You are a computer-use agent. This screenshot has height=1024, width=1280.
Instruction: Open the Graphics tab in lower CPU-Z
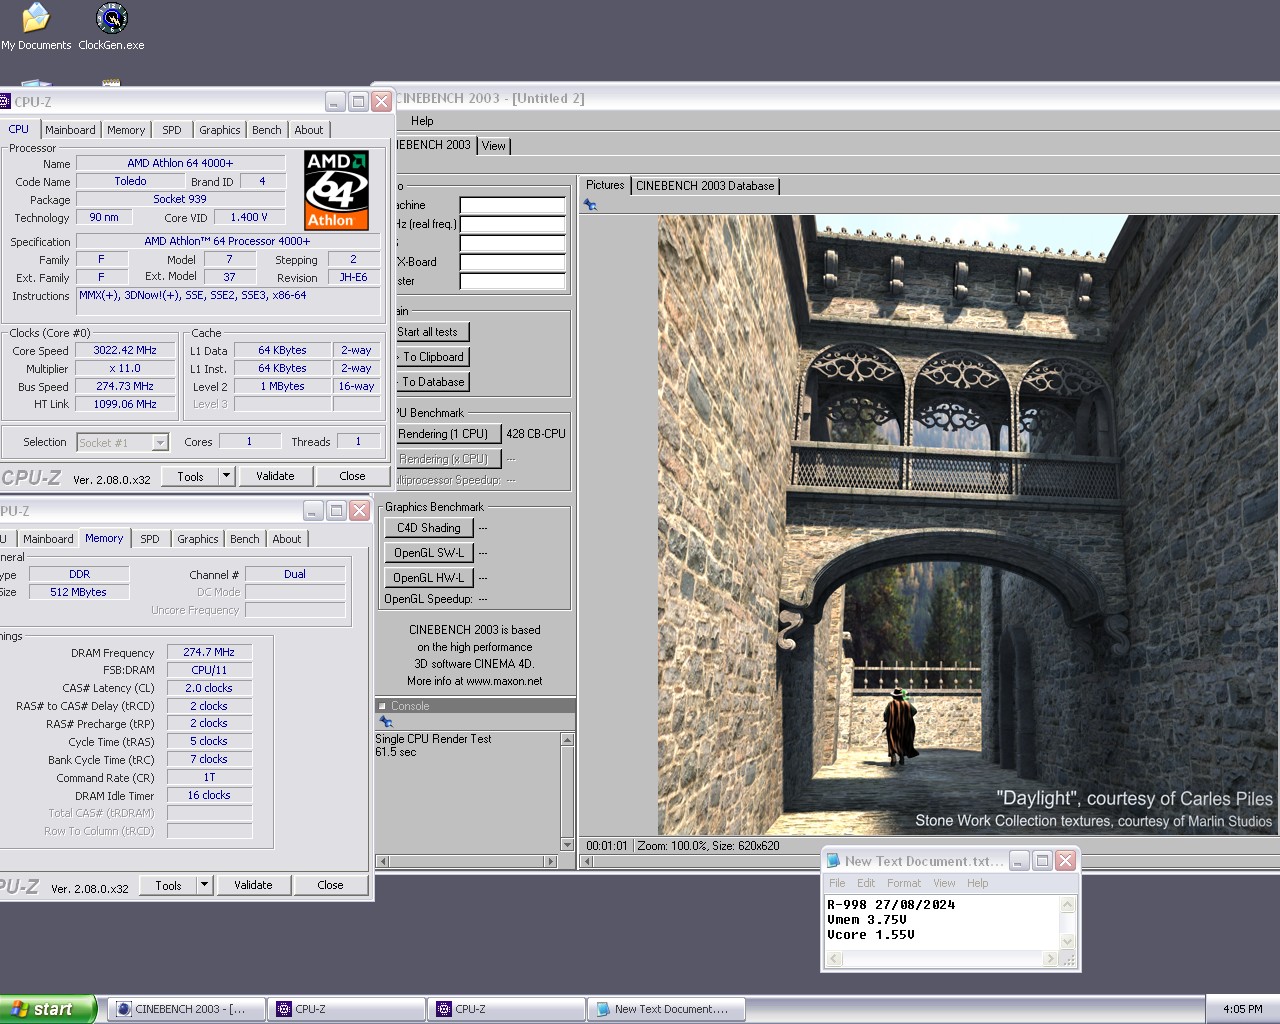[x=198, y=539]
